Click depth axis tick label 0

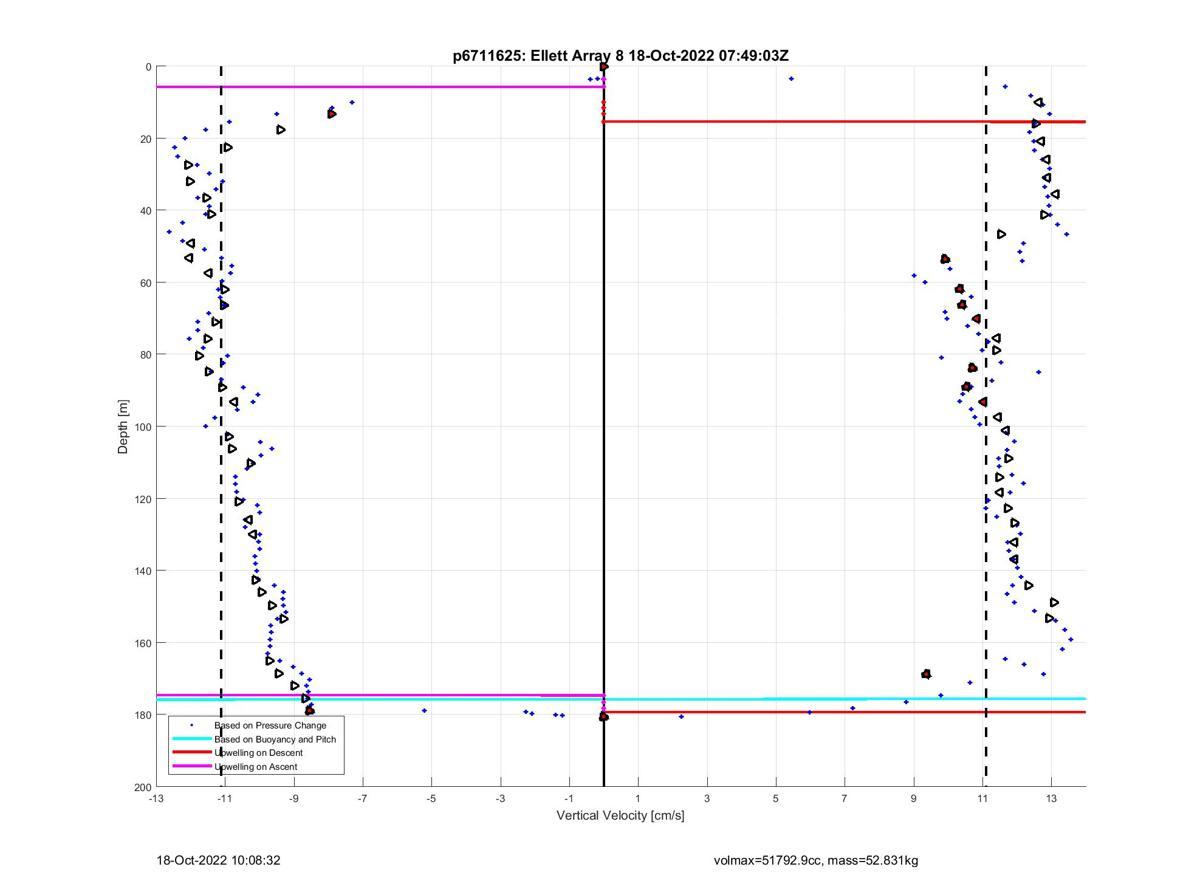pyautogui.click(x=148, y=67)
